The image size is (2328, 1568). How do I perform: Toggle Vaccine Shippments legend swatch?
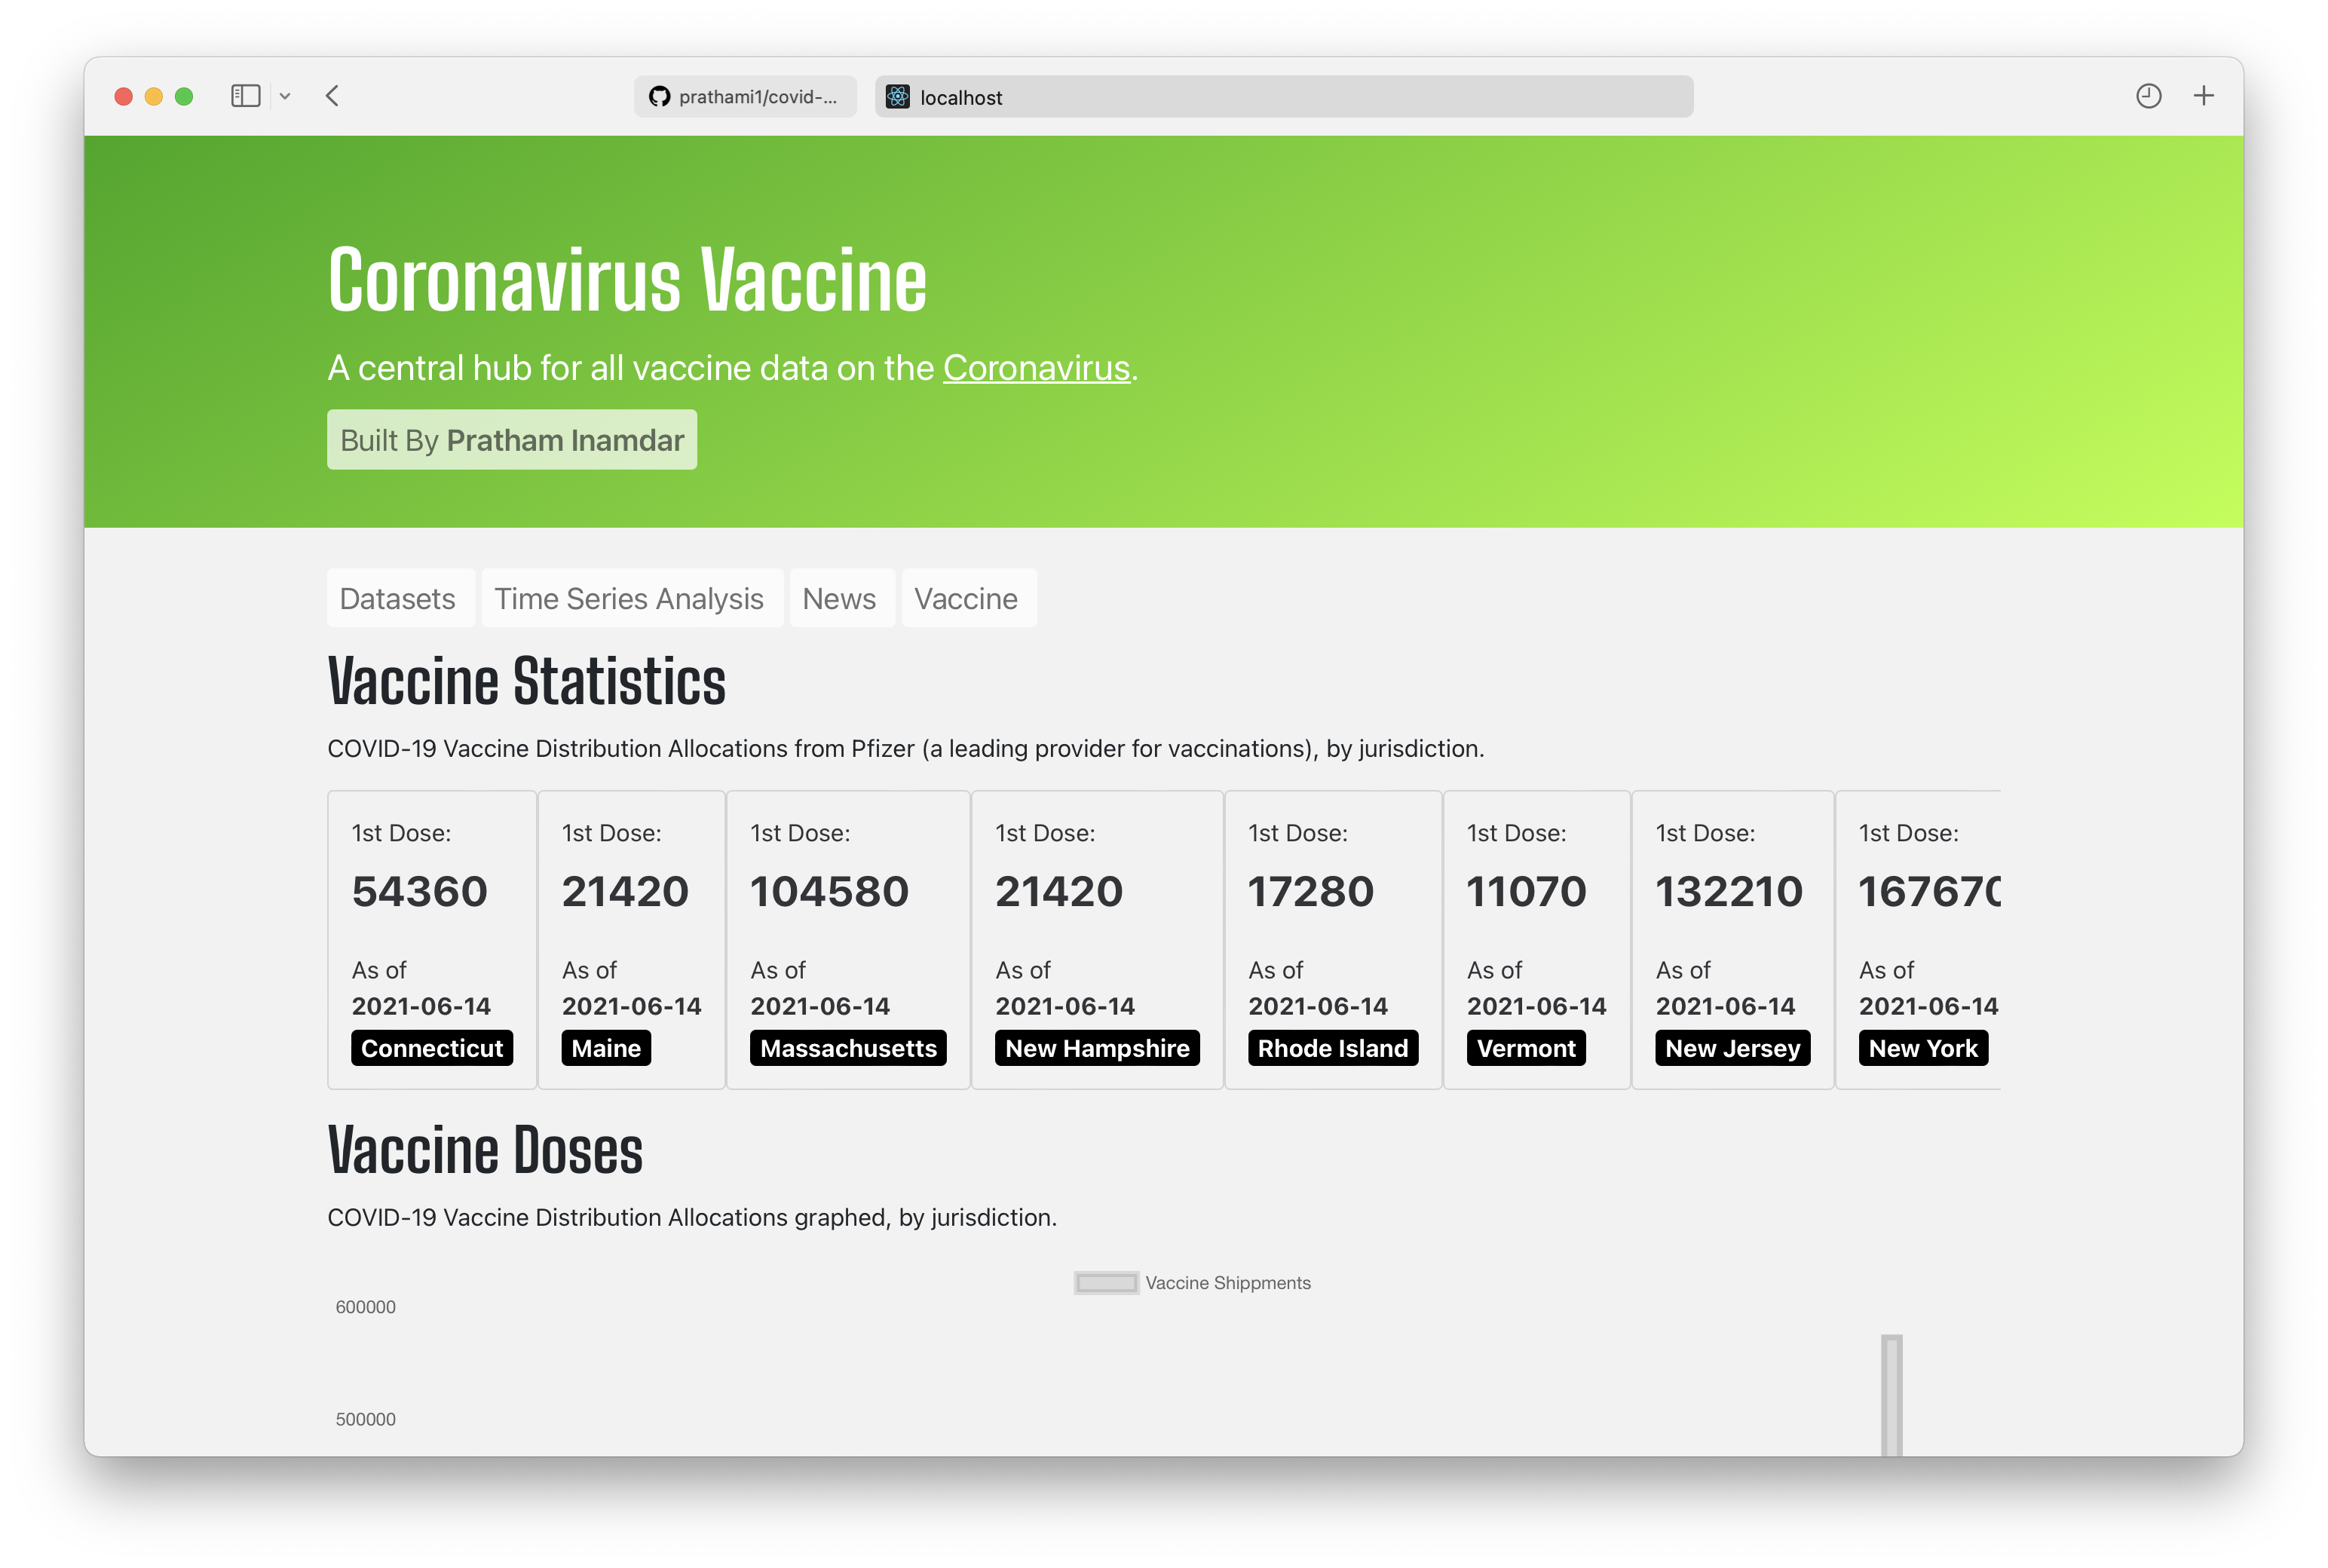point(1106,1283)
